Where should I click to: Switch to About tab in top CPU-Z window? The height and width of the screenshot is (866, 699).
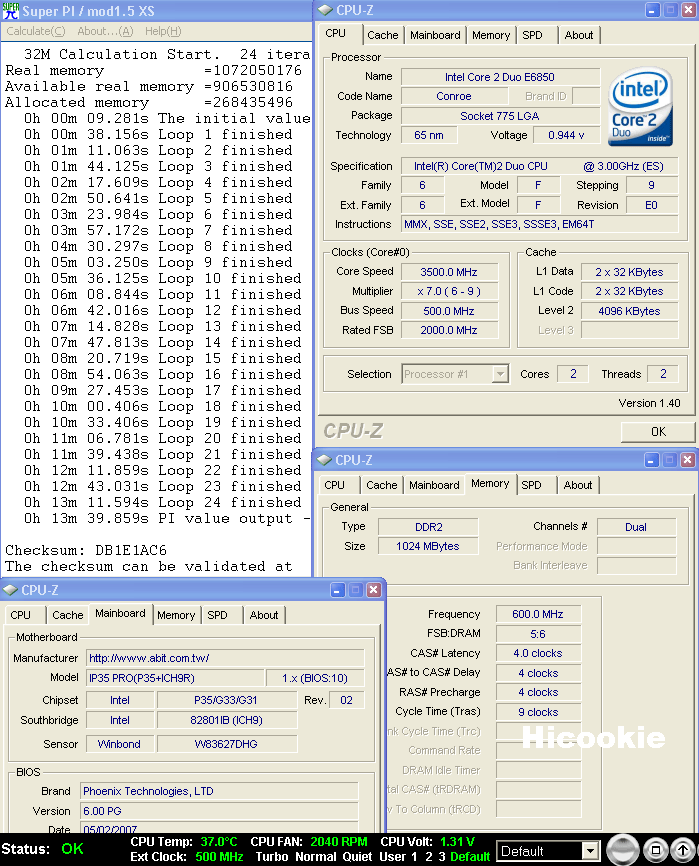(579, 35)
